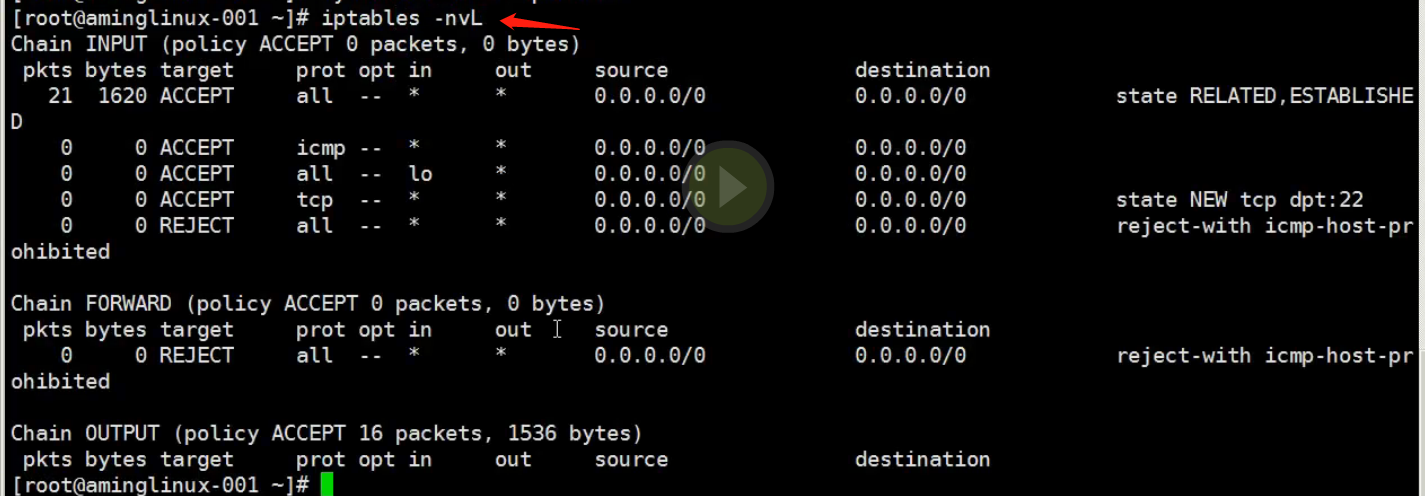Click ACCEPT target in the icmp row

(196, 148)
